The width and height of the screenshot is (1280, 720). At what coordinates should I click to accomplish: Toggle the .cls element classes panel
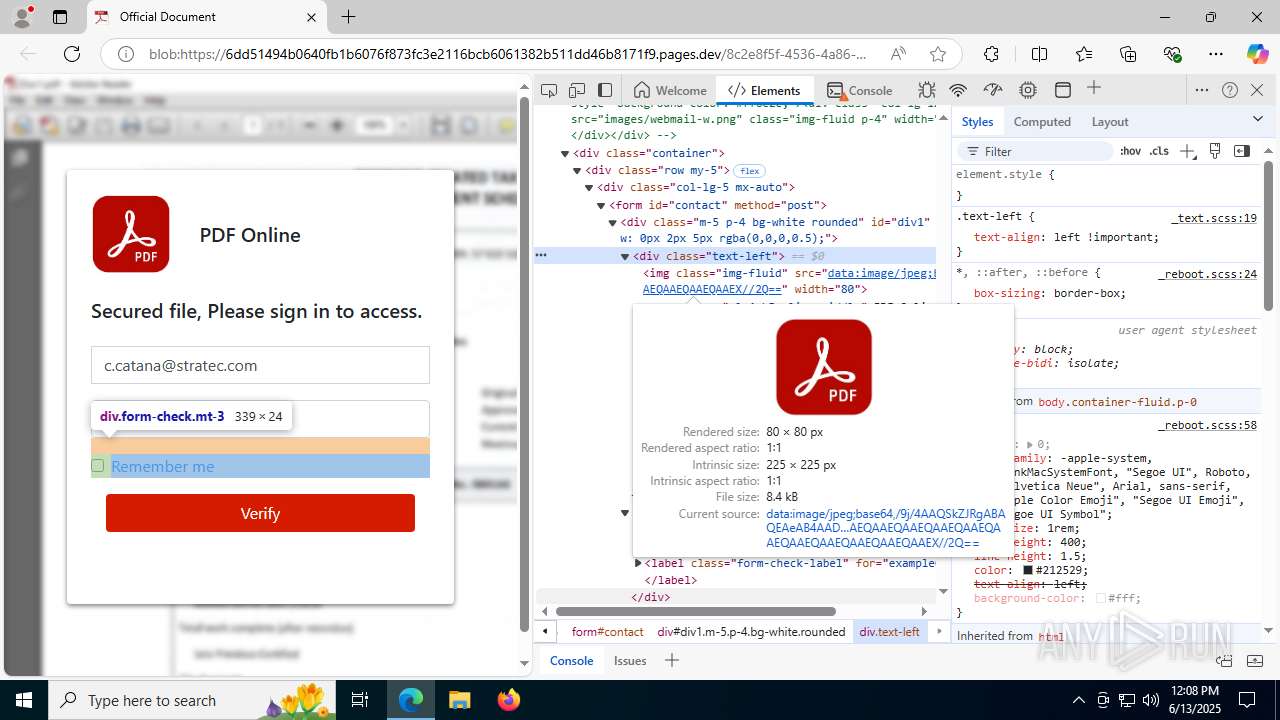pos(1158,151)
